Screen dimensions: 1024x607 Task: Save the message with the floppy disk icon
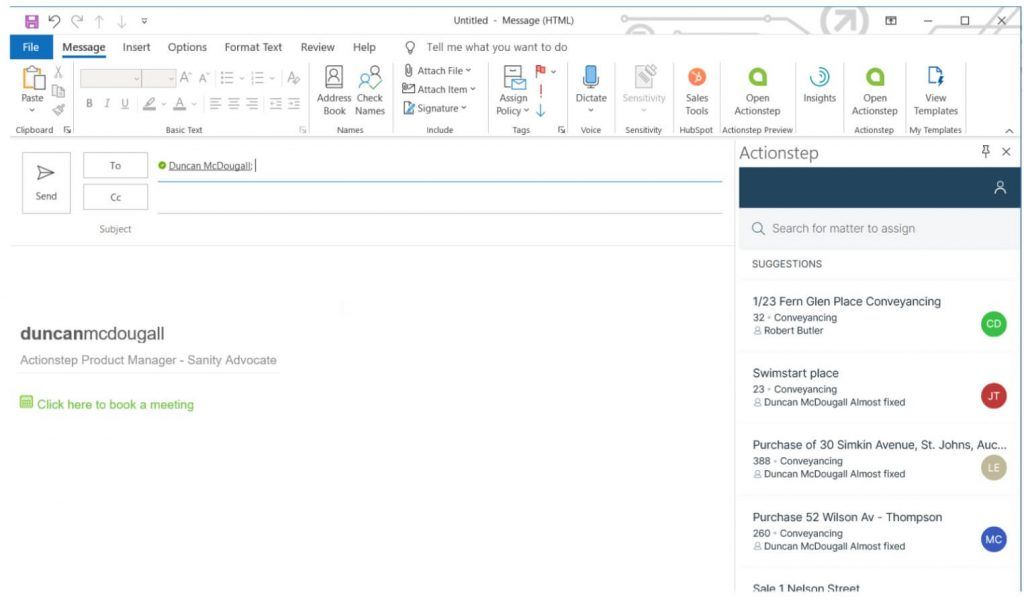click(x=31, y=21)
